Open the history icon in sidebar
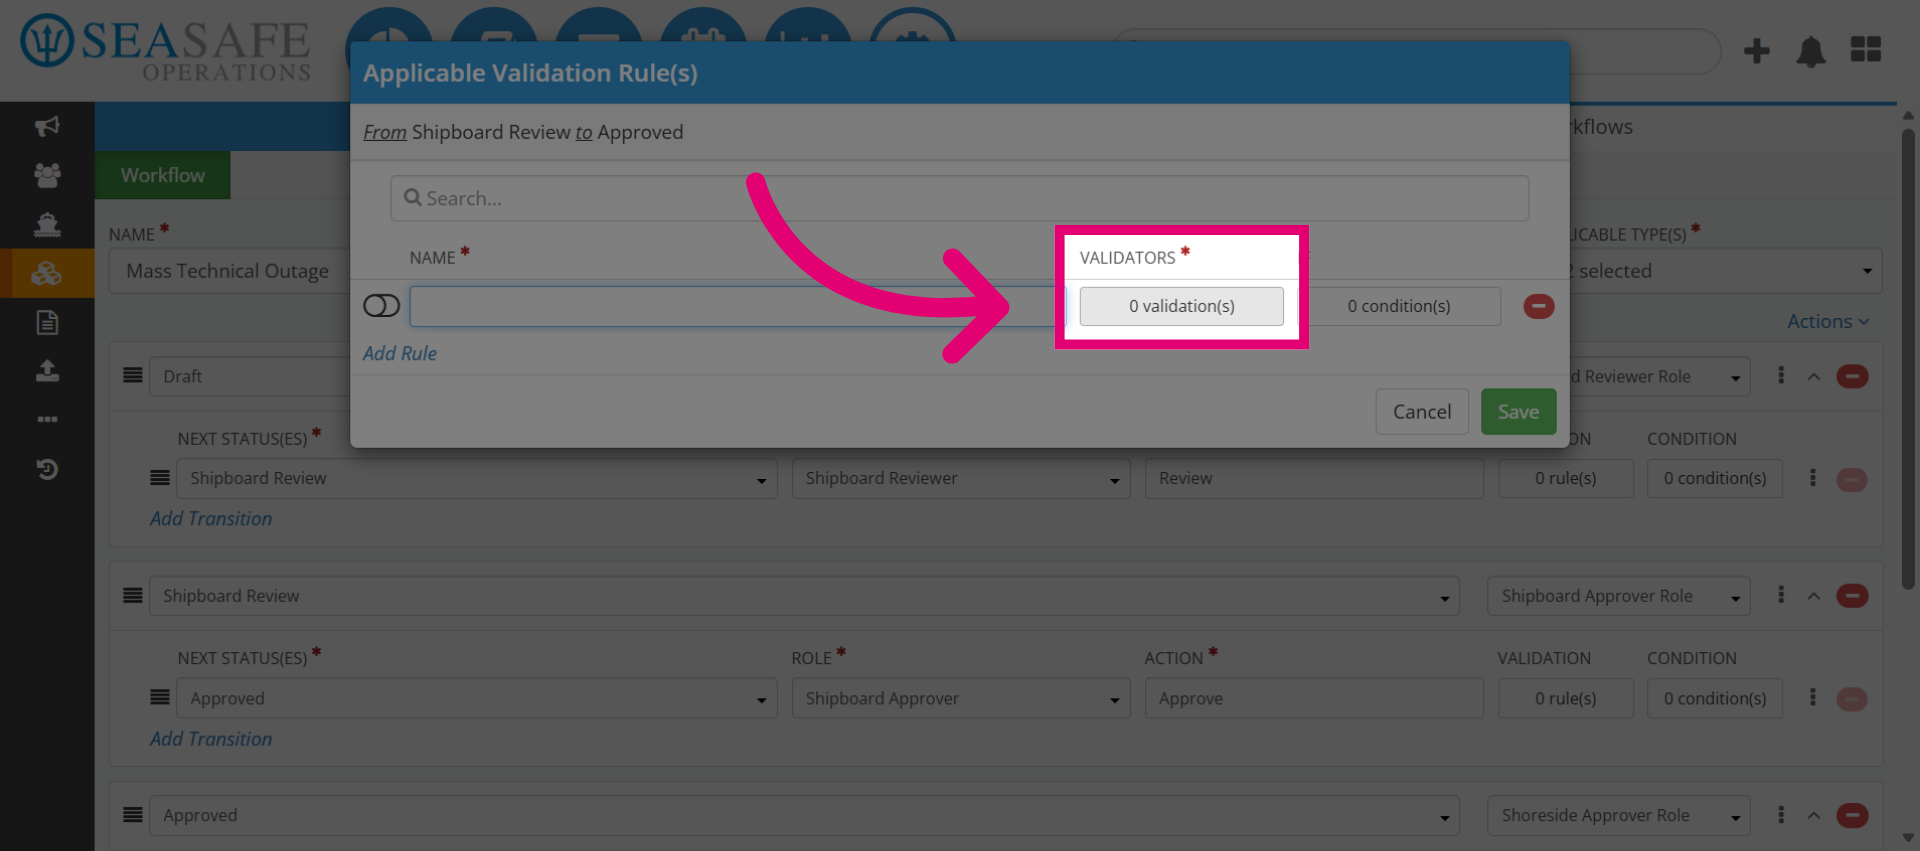The height and width of the screenshot is (851, 1920). tap(47, 468)
